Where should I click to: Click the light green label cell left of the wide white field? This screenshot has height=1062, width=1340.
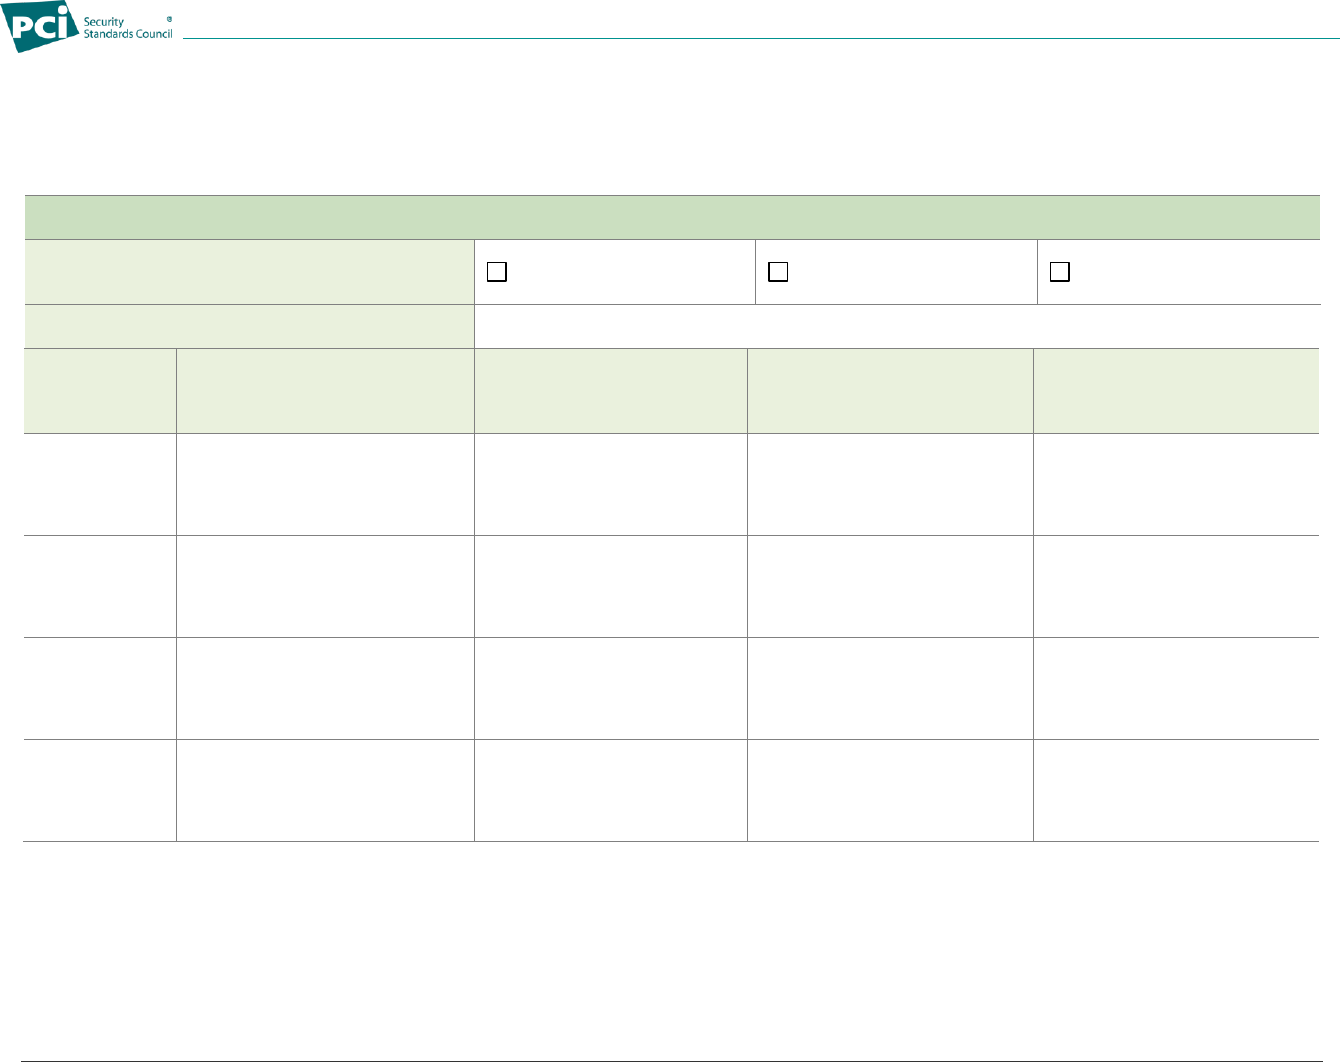coord(249,326)
